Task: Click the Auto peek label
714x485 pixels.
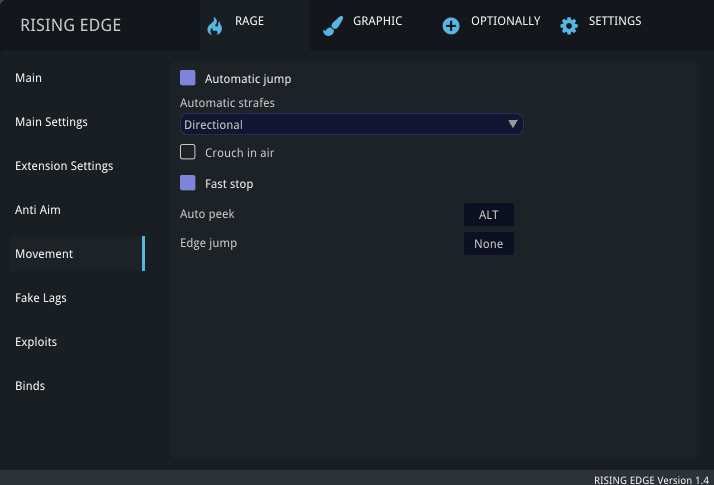Action: pyautogui.click(x=207, y=214)
